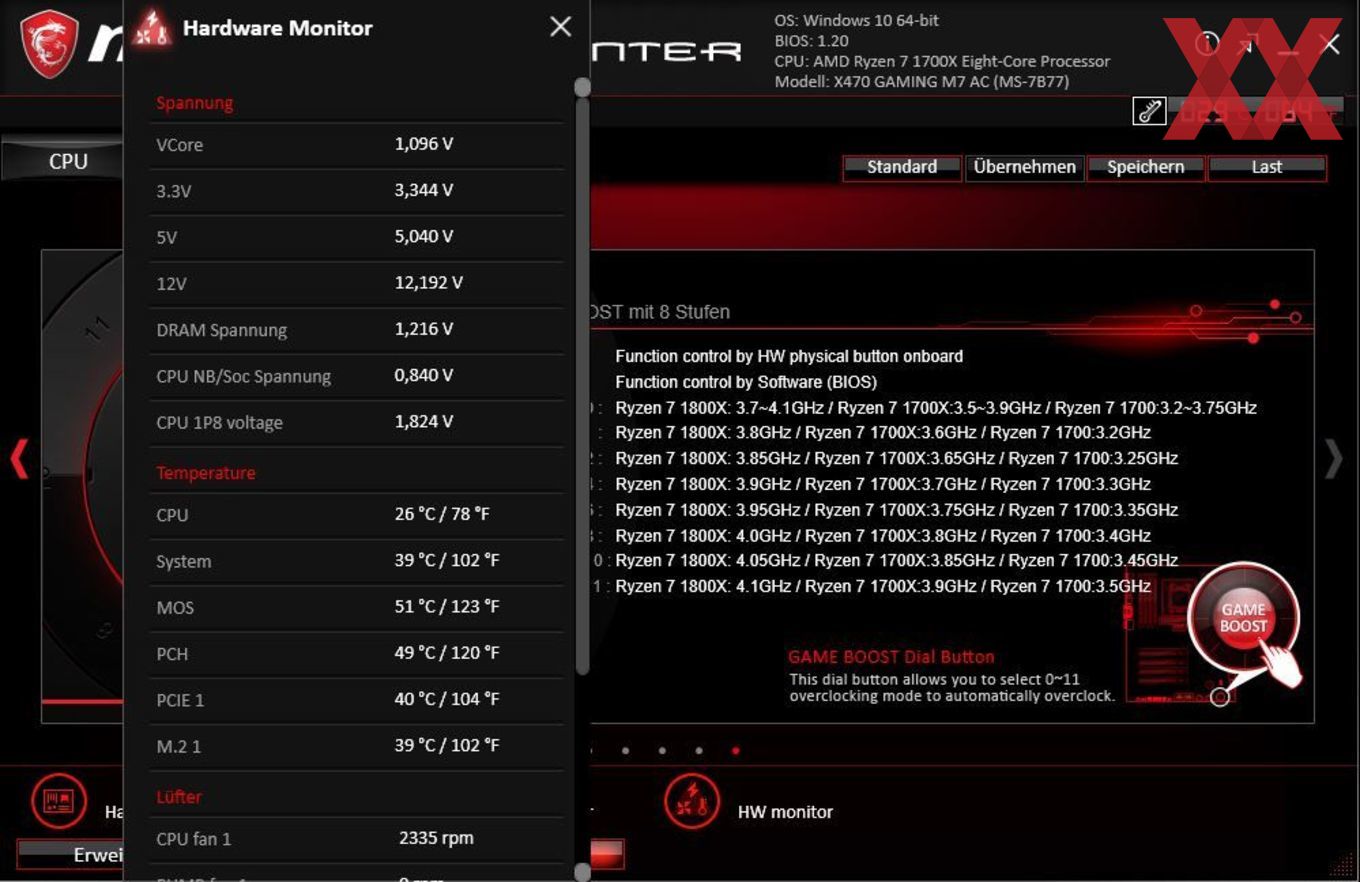Open the information icon in title bar

(x=1207, y=44)
